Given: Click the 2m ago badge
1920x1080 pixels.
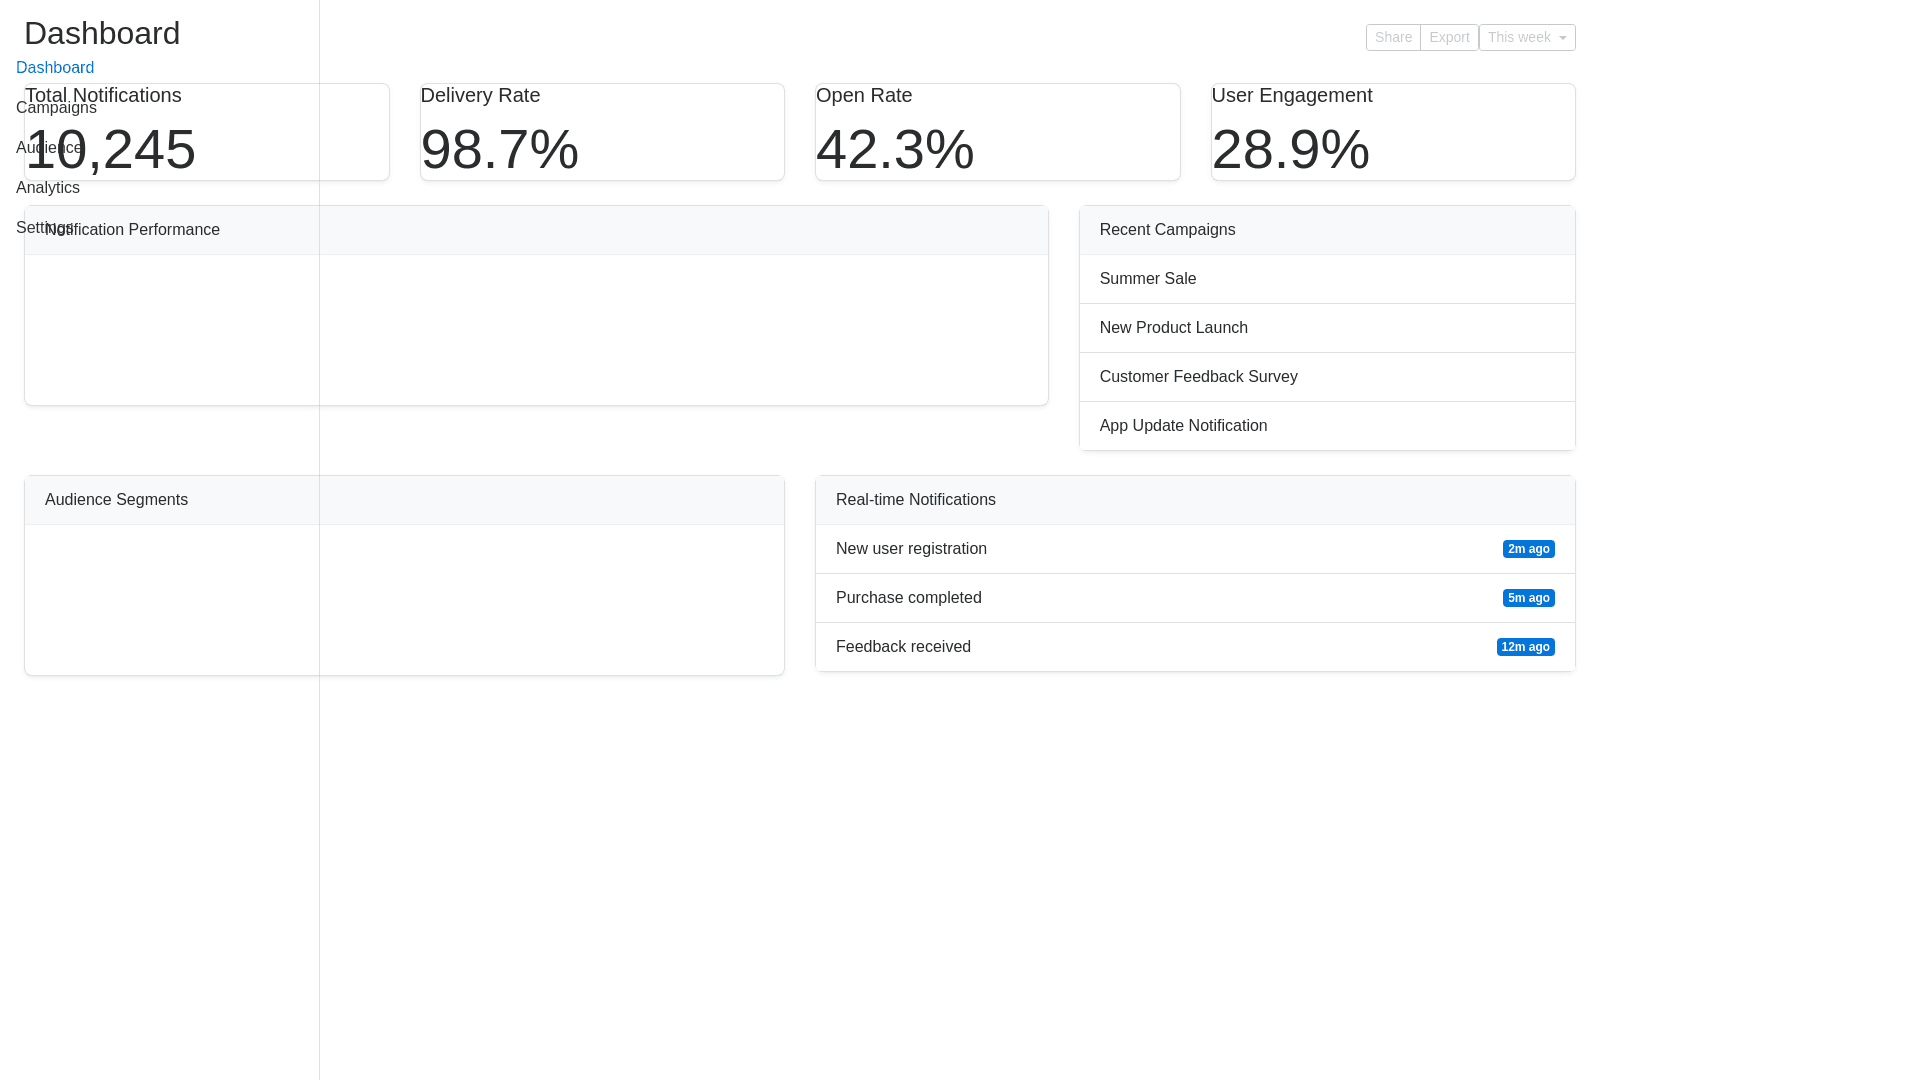Looking at the screenshot, I should (x=1528, y=549).
